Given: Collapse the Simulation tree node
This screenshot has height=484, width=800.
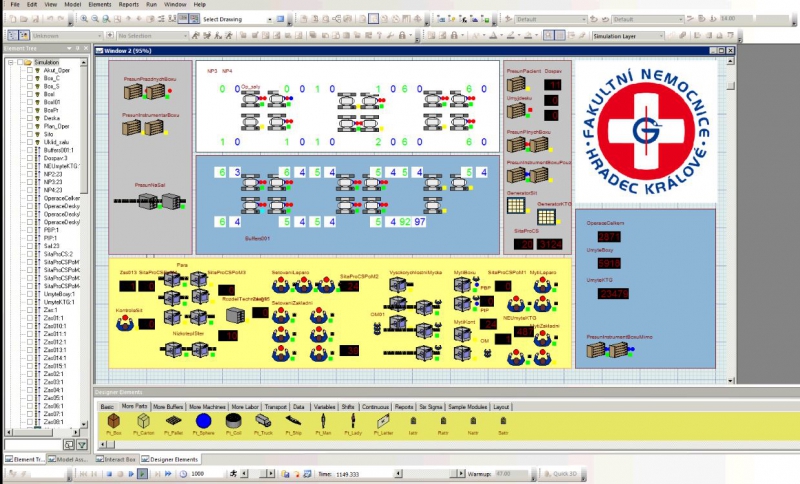Looking at the screenshot, I should pyautogui.click(x=8, y=62).
